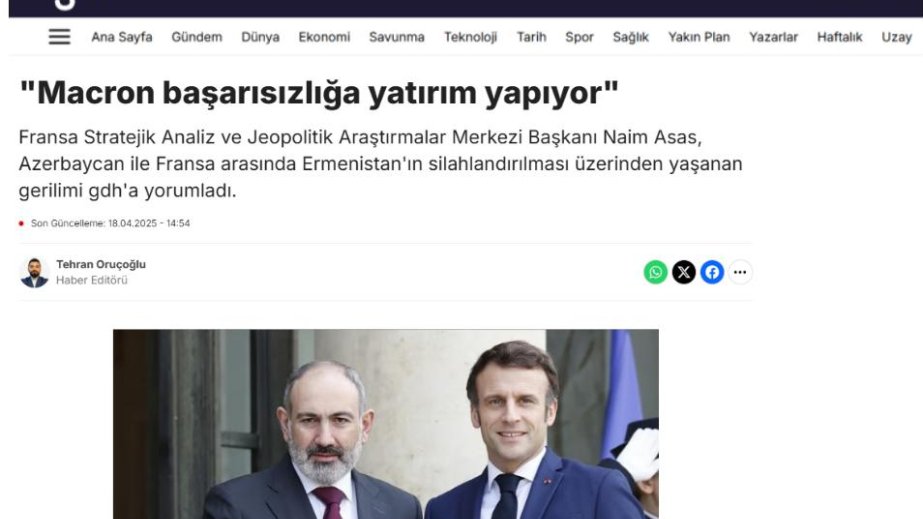The height and width of the screenshot is (519, 923).
Task: Open more share options ellipsis
Action: (740, 272)
